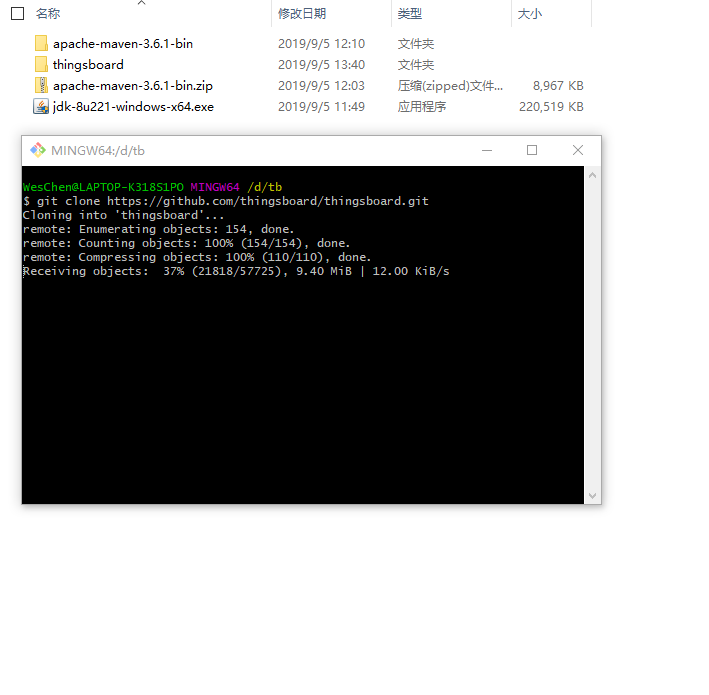This screenshot has width=709, height=695.
Task: Click the date 2019/9/5 12:03
Action: (321, 85)
